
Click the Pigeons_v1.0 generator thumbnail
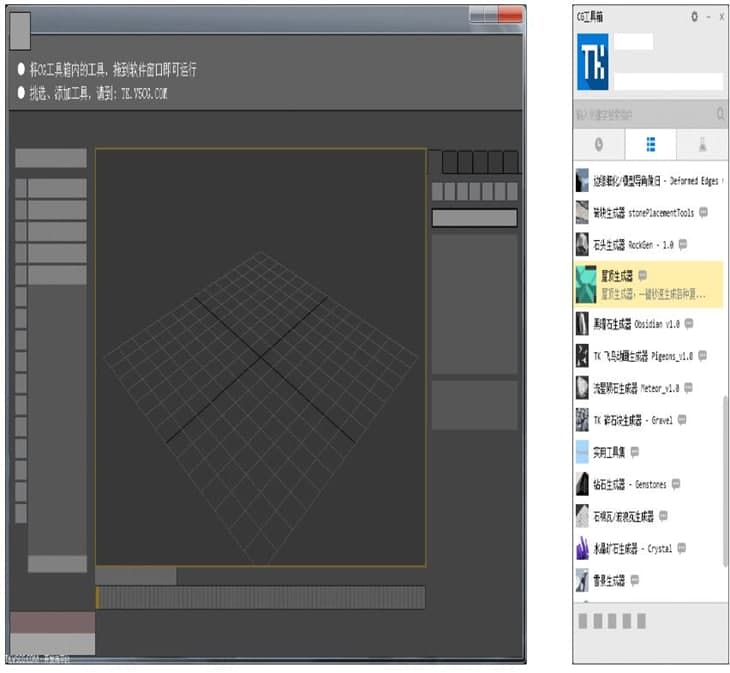pyautogui.click(x=582, y=356)
